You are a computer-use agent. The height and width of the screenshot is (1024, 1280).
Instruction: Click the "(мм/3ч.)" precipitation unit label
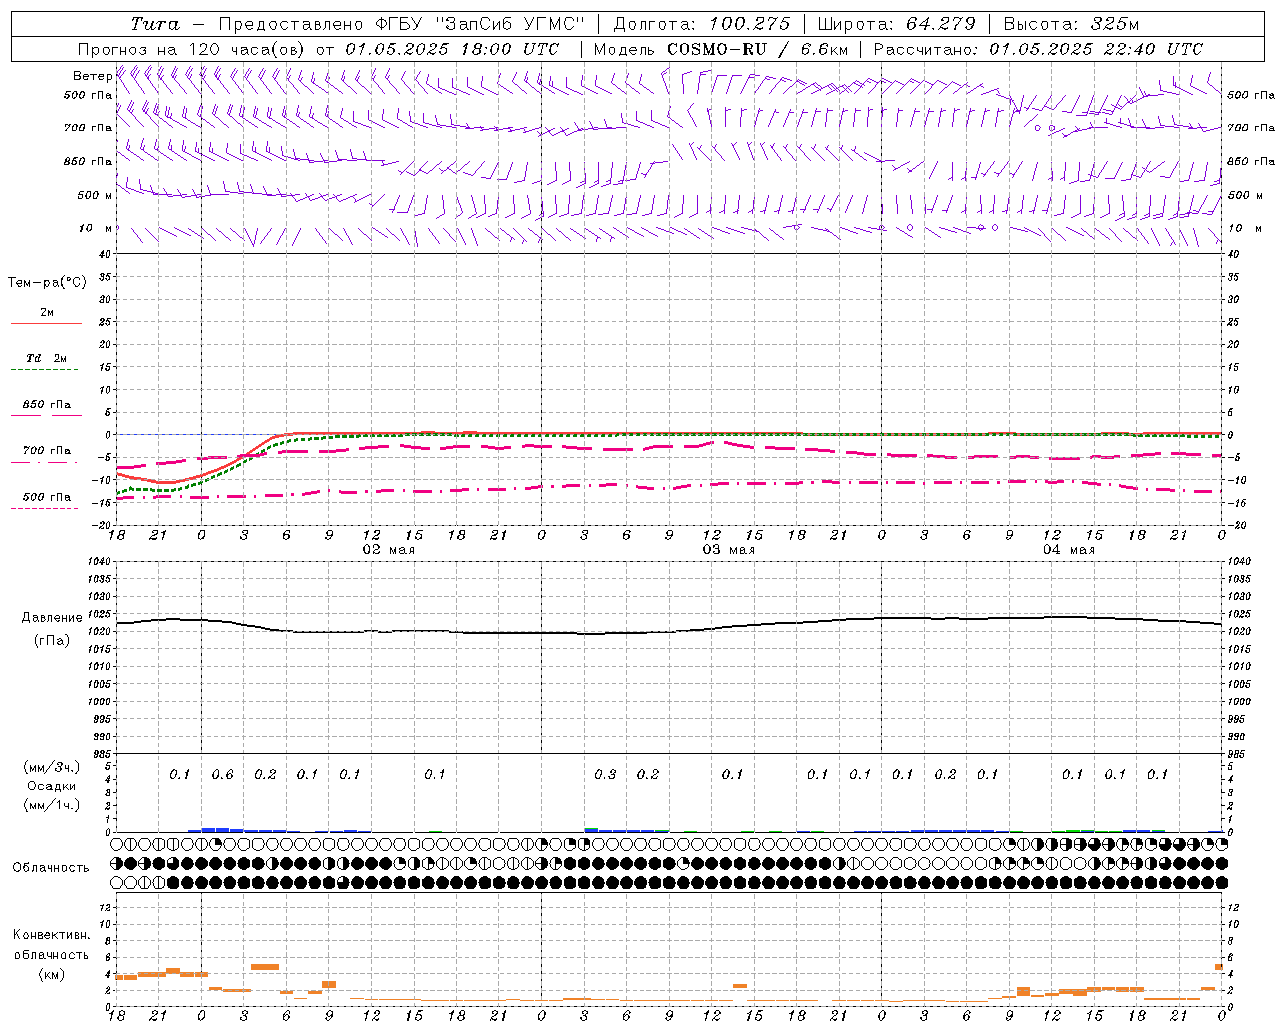click(51, 767)
